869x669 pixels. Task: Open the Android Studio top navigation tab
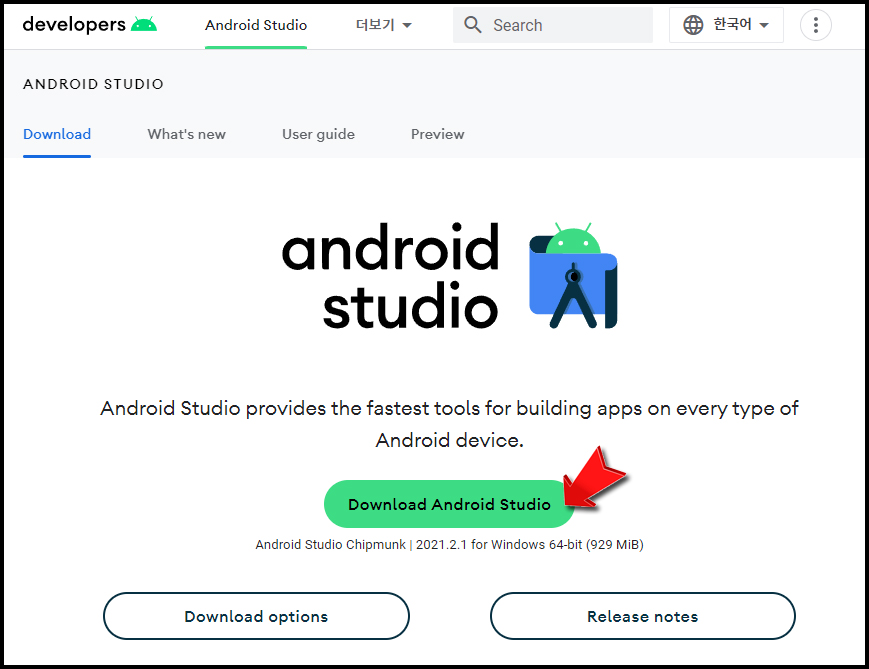point(255,25)
